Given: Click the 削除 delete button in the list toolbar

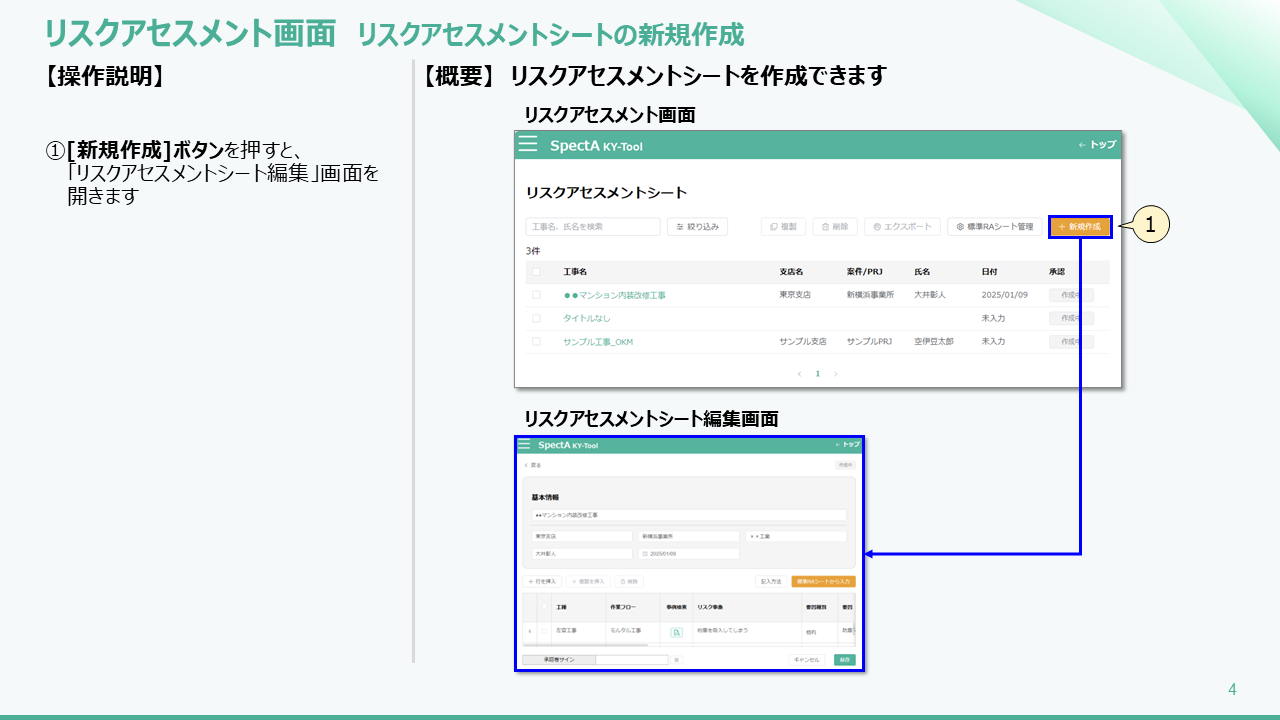Looking at the screenshot, I should pos(835,227).
